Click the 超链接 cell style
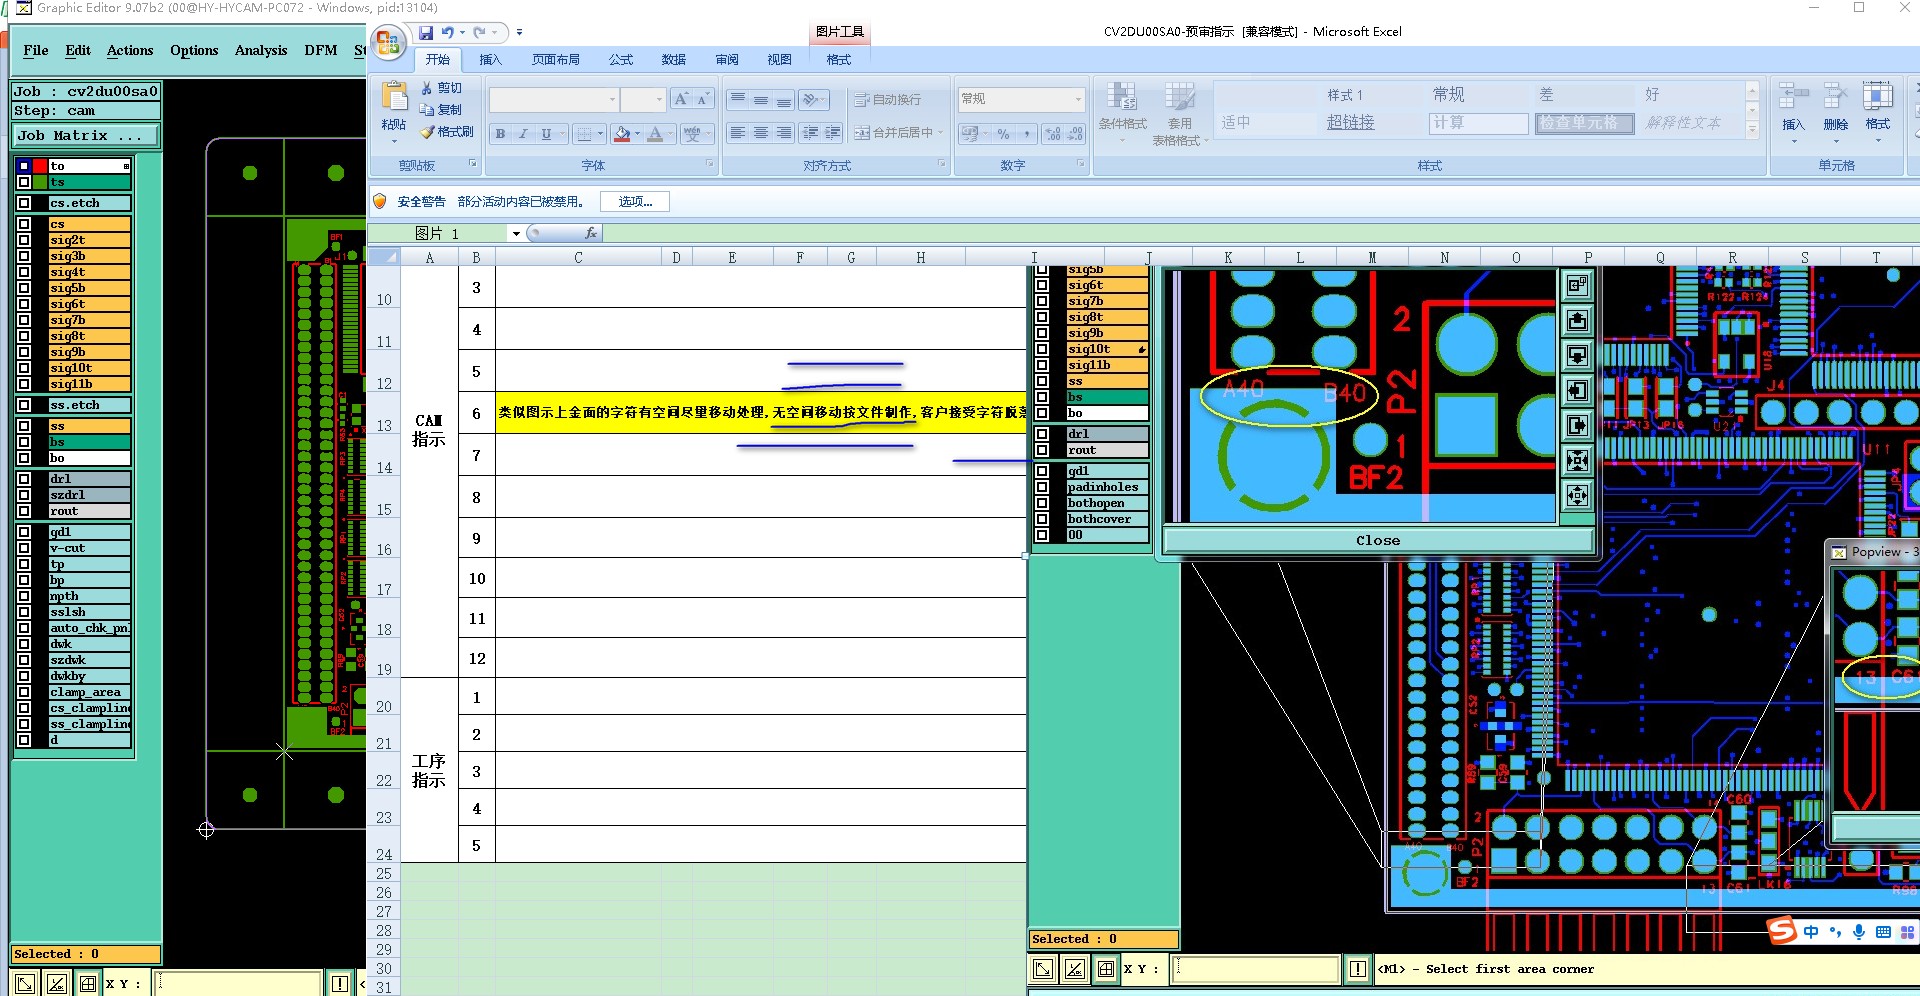 point(1351,123)
